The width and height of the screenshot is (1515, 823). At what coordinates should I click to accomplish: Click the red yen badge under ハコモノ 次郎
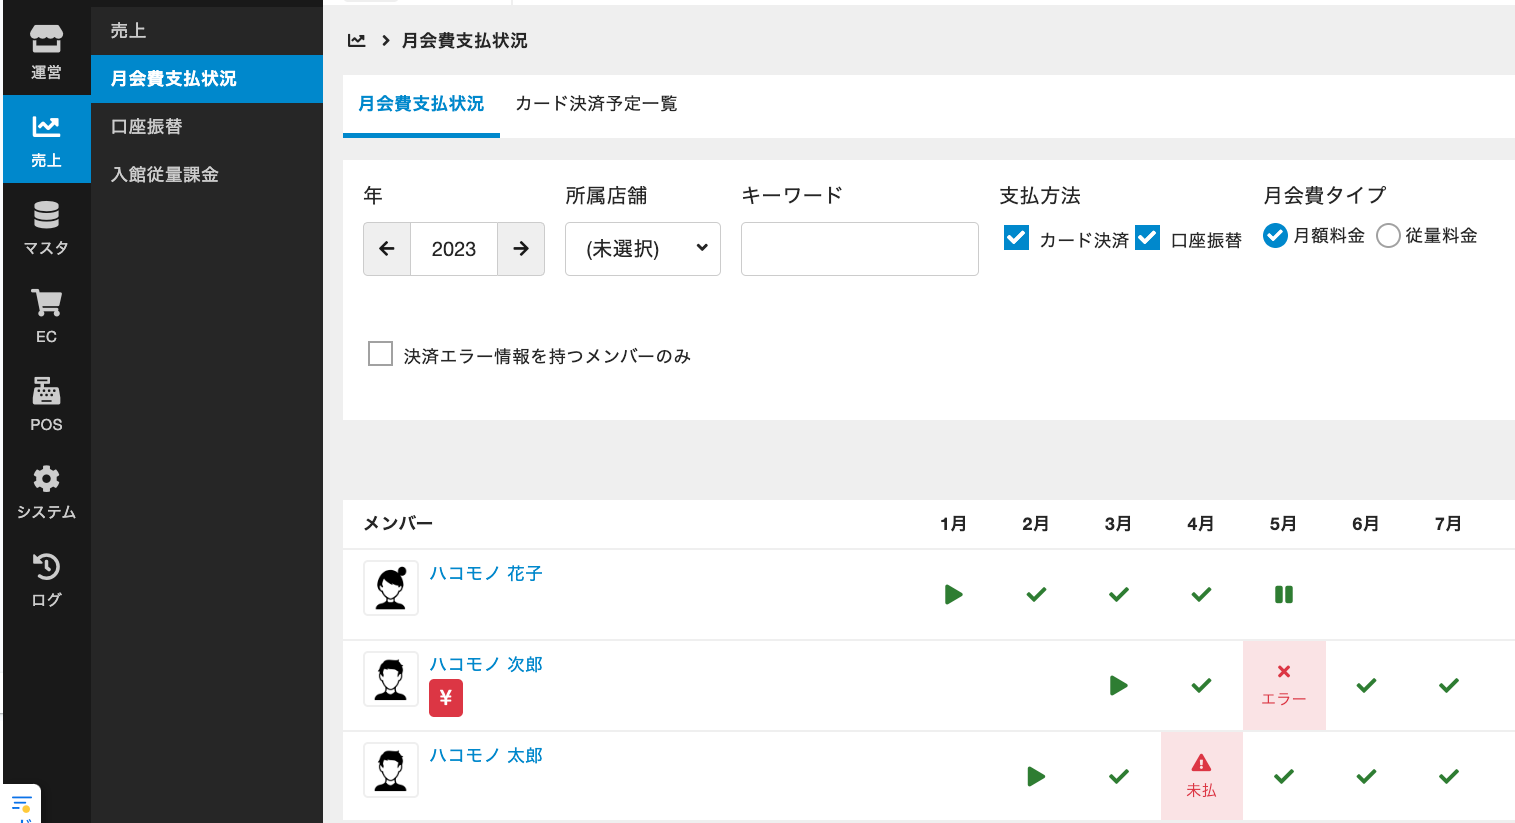[x=446, y=698]
